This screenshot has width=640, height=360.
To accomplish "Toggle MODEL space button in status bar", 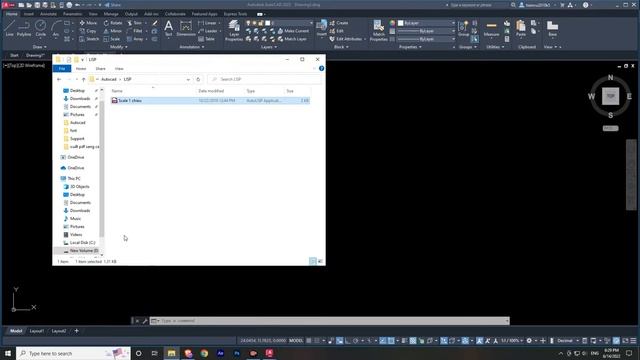I will [296, 340].
